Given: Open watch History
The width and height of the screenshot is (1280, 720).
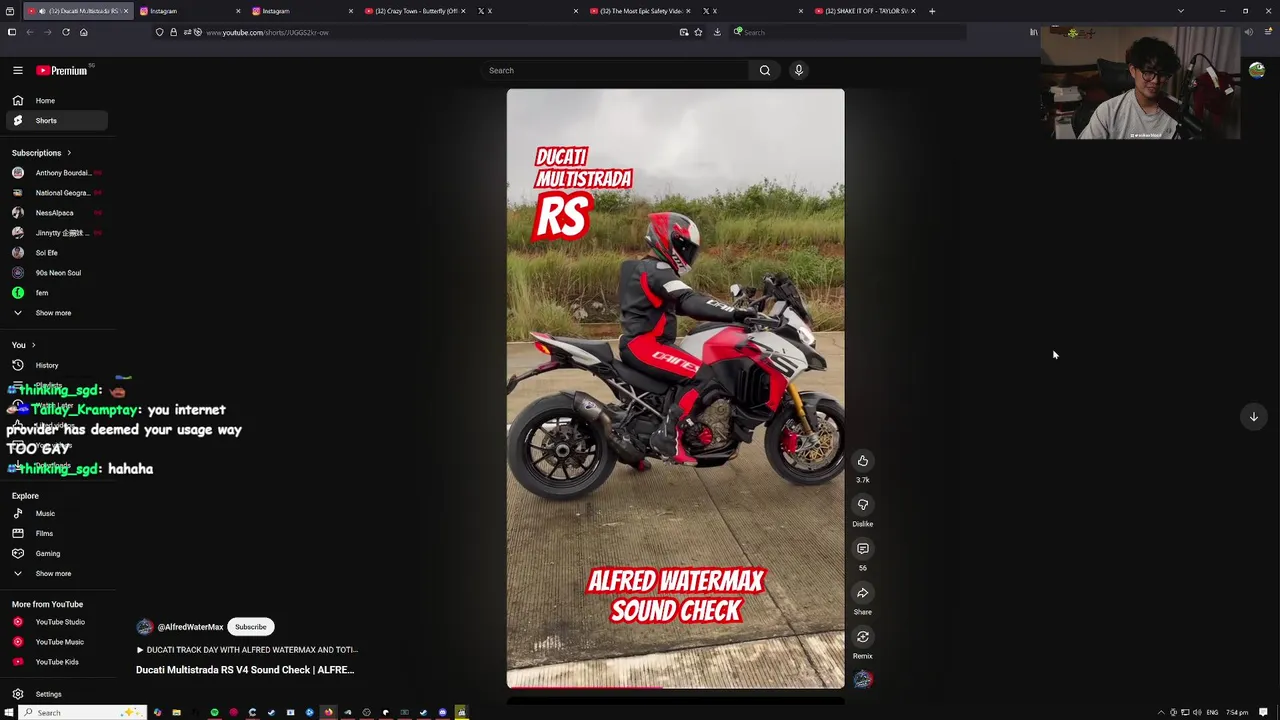Looking at the screenshot, I should click(57, 365).
